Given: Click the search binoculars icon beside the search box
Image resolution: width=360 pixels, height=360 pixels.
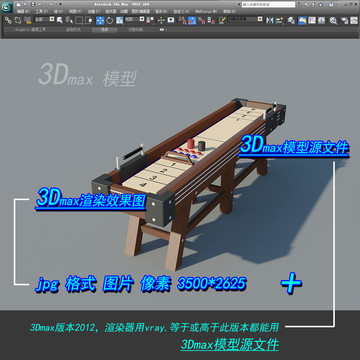Looking at the screenshot, I should click(299, 5).
